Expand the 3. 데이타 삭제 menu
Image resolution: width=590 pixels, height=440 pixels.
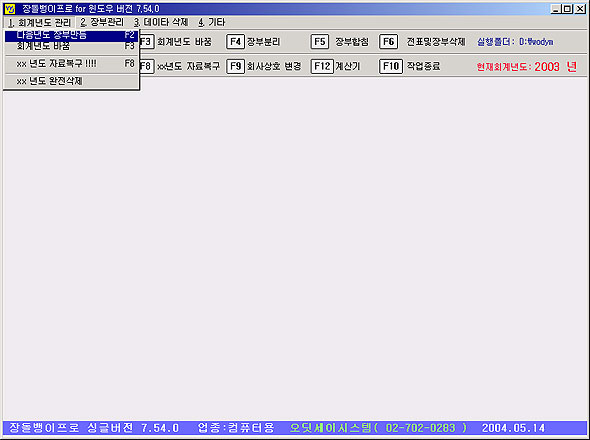point(161,23)
